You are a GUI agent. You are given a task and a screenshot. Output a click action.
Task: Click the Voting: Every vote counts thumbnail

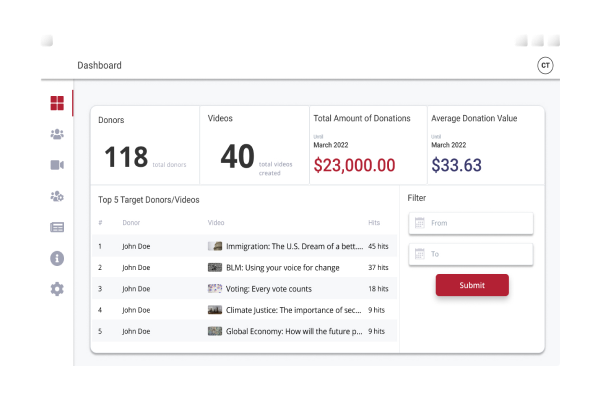click(214, 288)
